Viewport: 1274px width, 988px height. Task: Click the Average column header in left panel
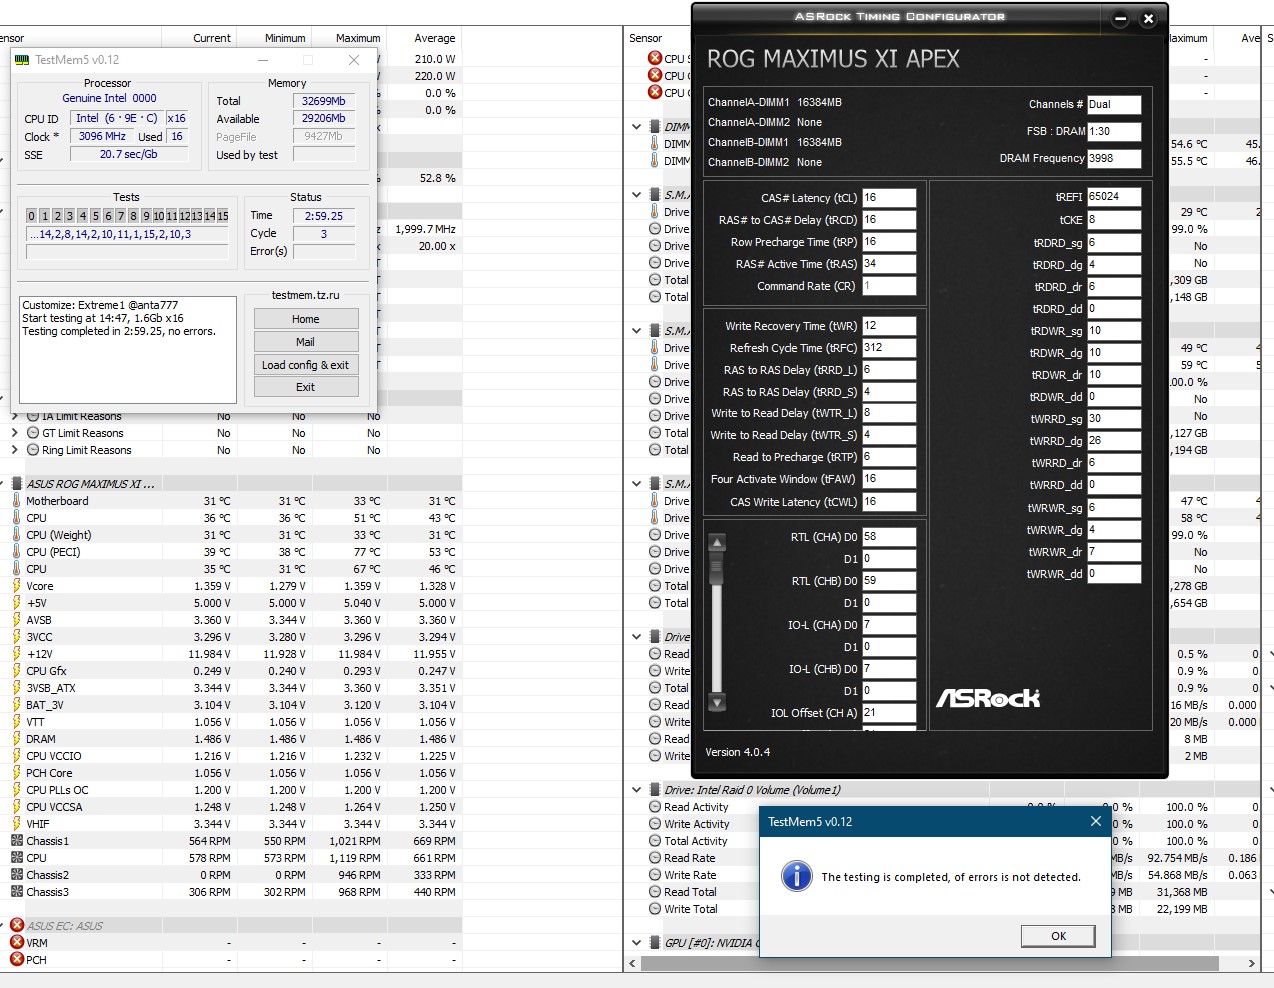click(x=435, y=38)
